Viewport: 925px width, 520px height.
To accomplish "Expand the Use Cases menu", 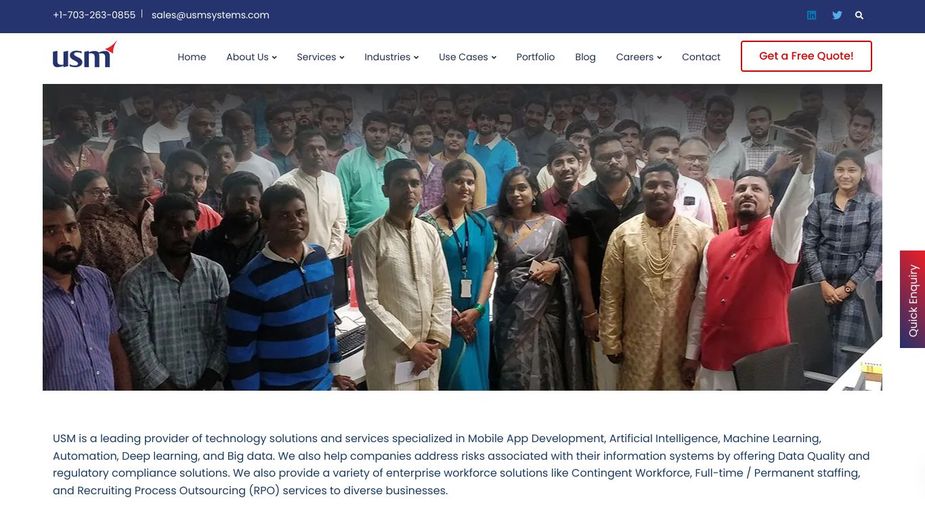I will 467,57.
